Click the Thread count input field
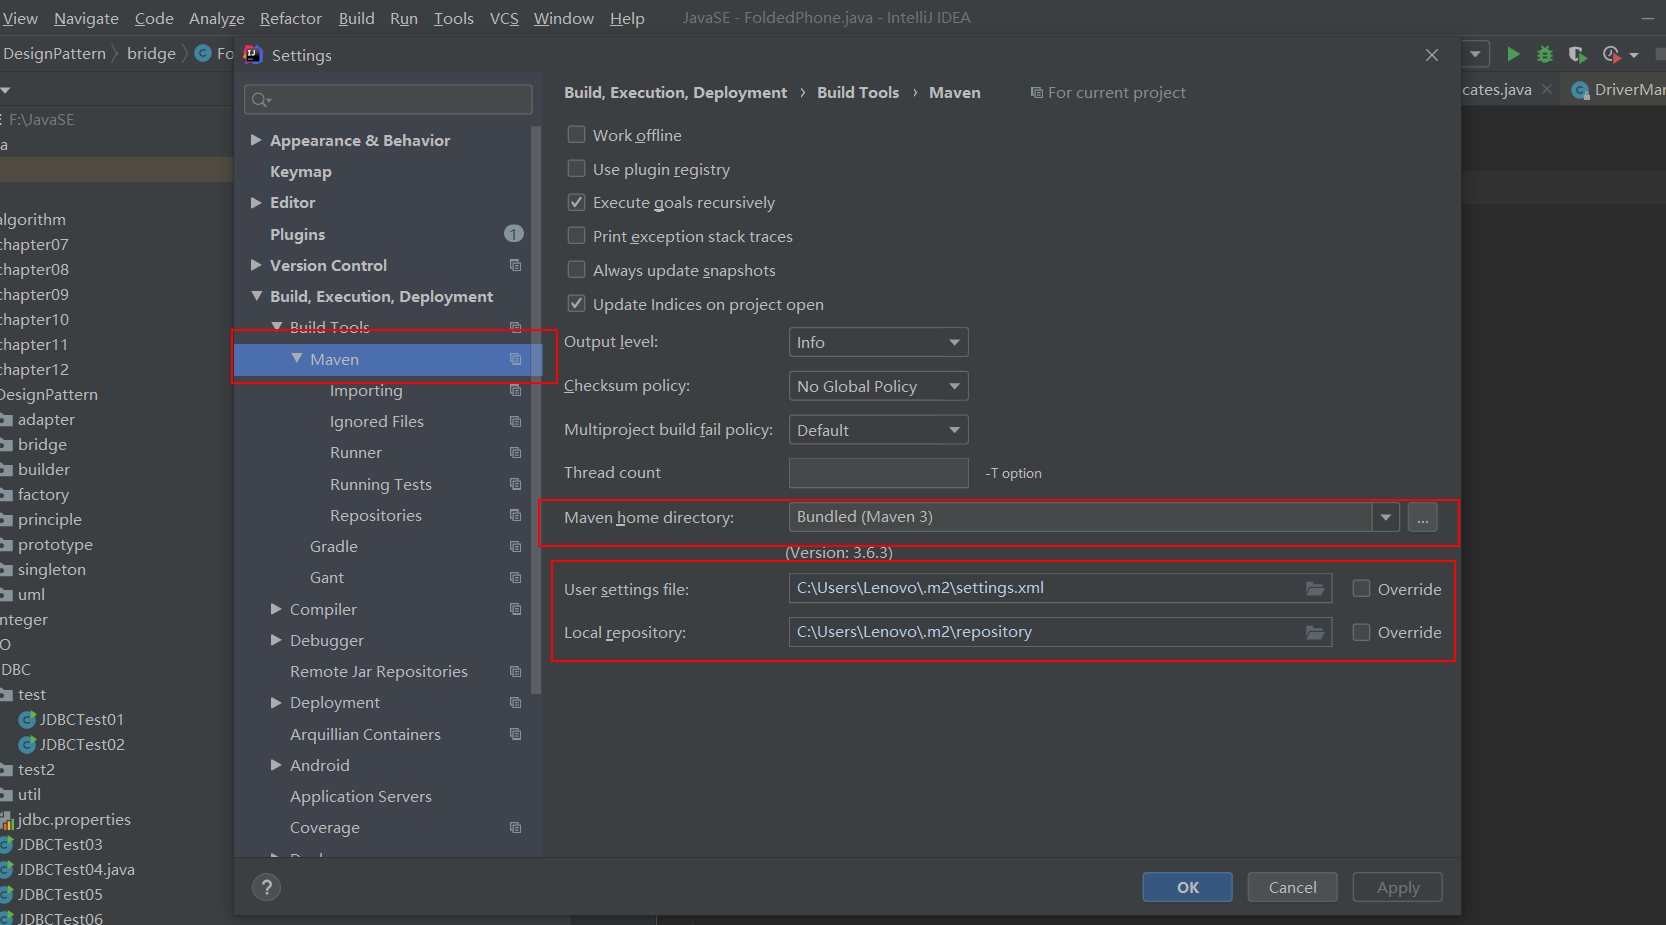This screenshot has width=1666, height=925. (878, 473)
